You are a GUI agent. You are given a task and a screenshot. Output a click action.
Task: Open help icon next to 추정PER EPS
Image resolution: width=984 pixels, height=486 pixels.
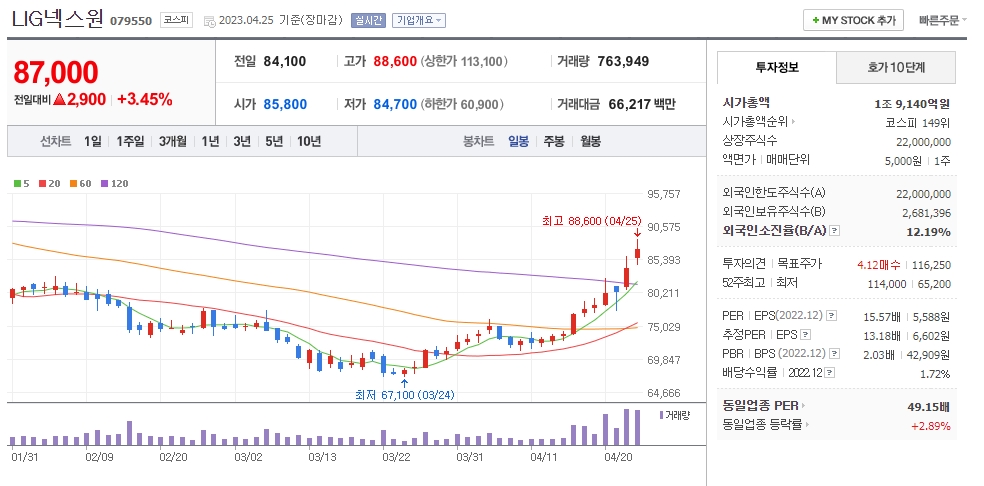tap(806, 335)
